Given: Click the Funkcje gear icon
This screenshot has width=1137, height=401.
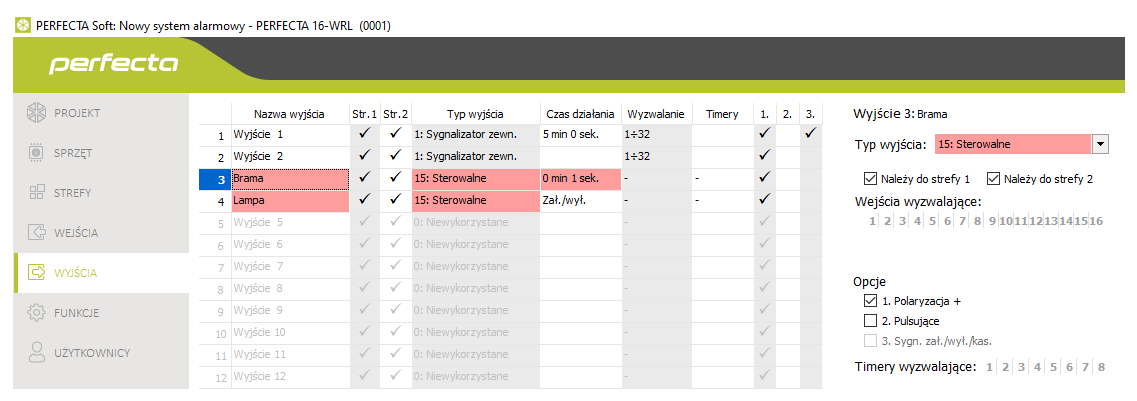Looking at the screenshot, I should click(x=36, y=312).
